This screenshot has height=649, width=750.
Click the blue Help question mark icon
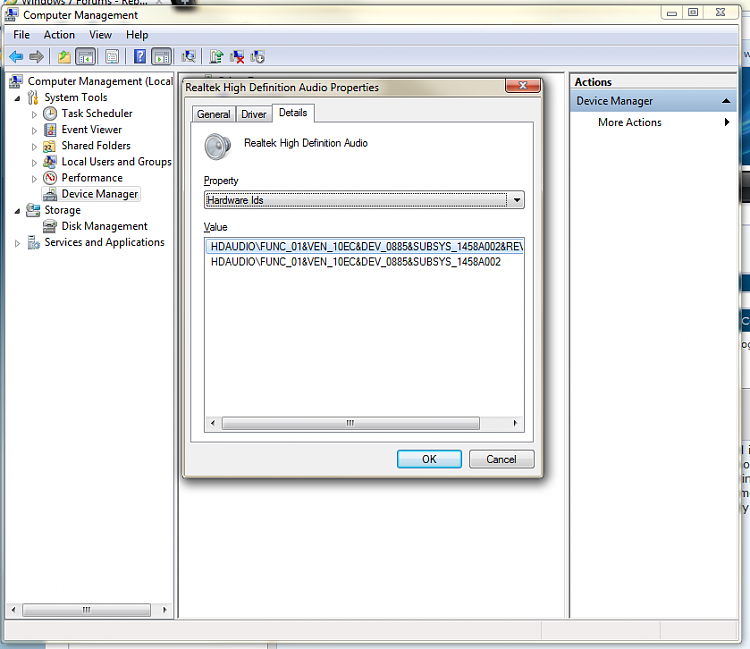coord(140,57)
